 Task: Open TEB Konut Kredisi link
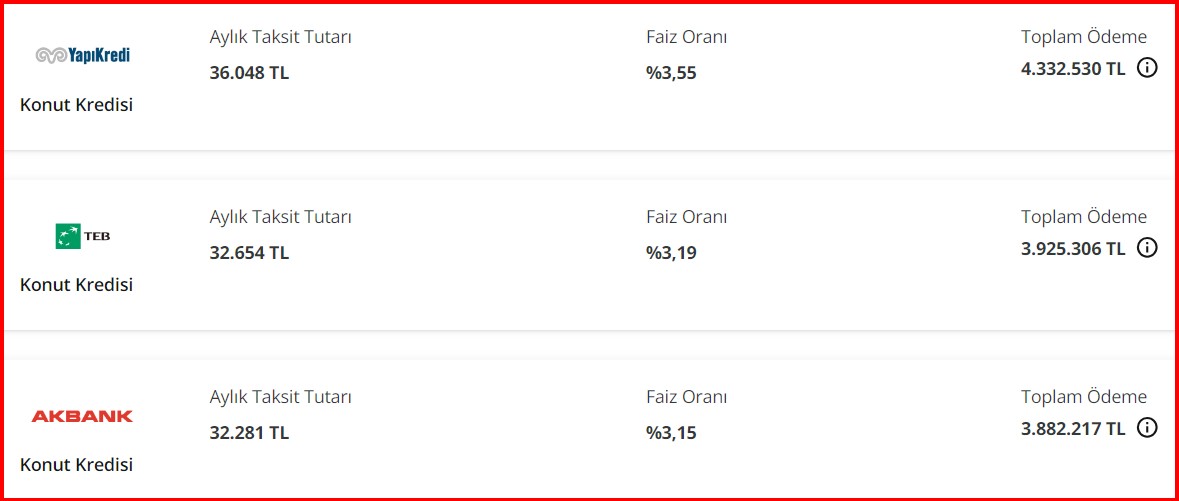(77, 285)
